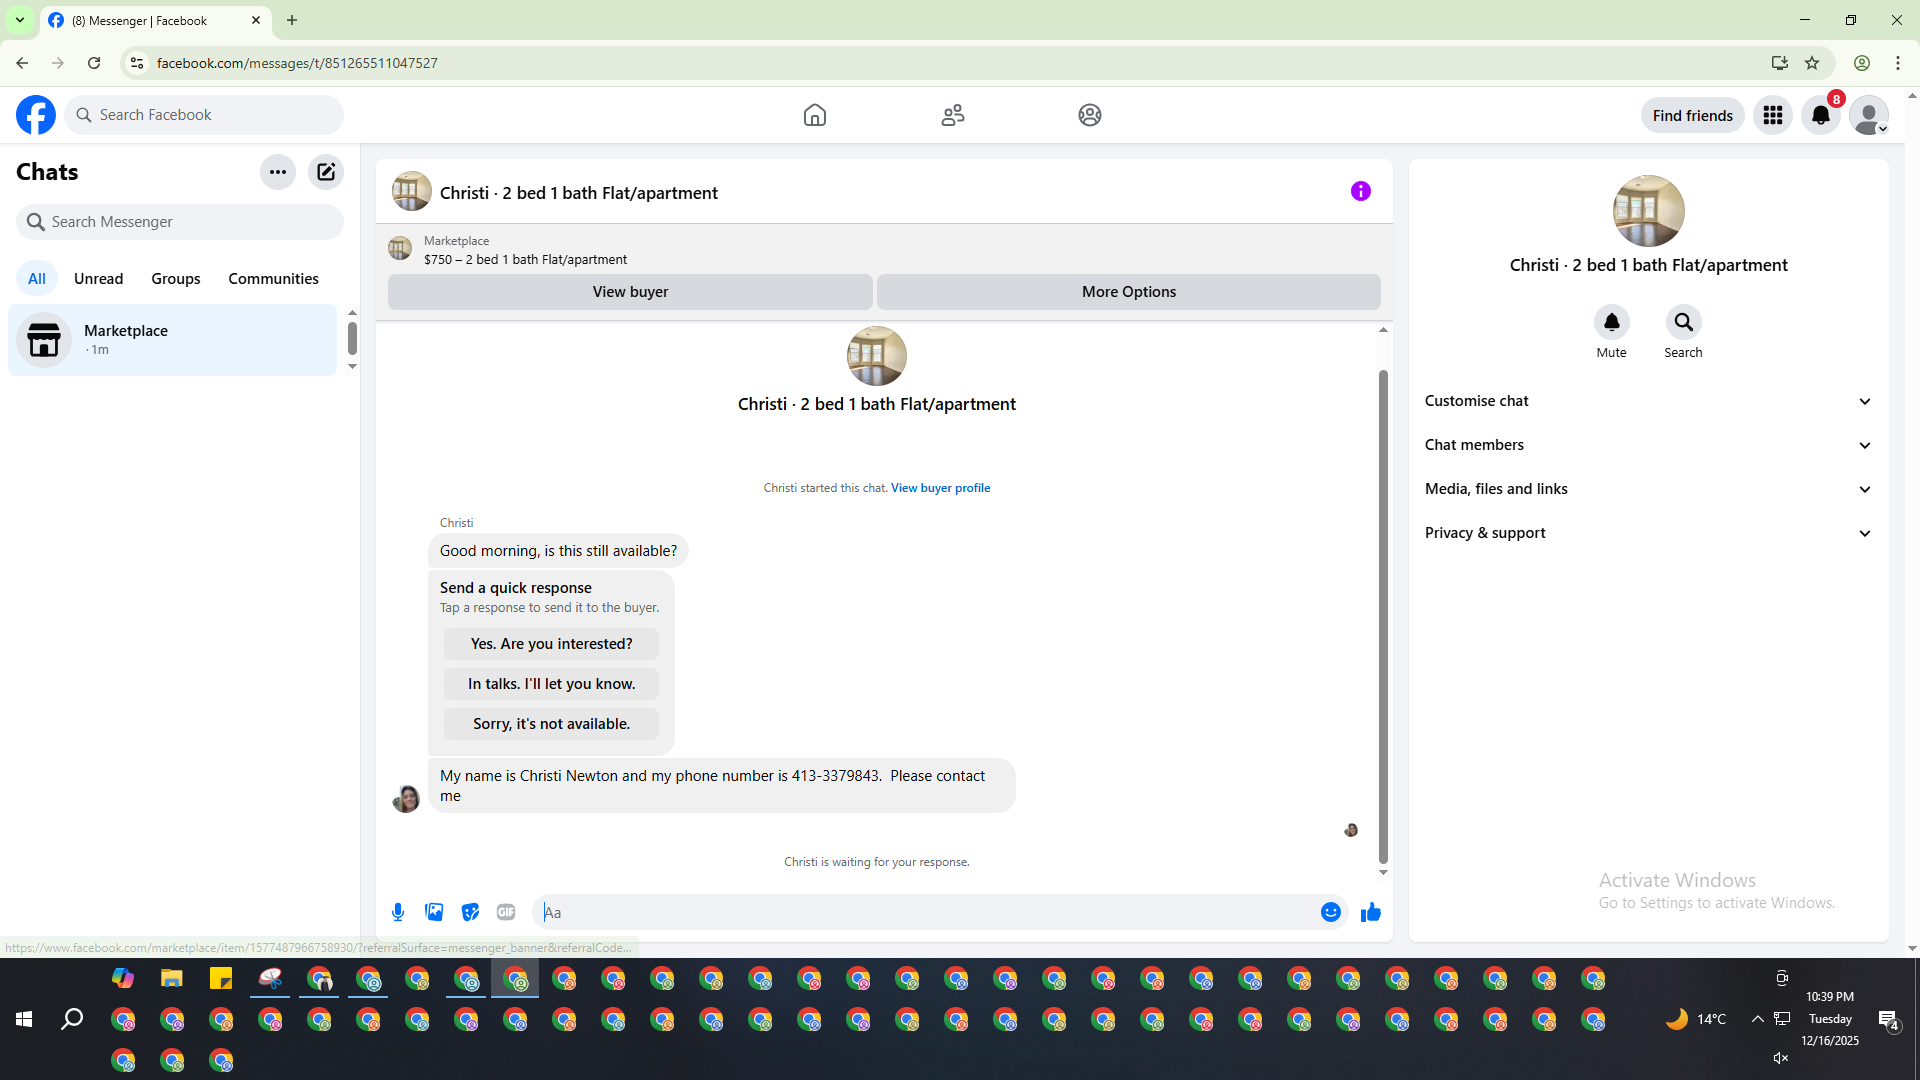Image resolution: width=1920 pixels, height=1080 pixels.
Task: Start a new message with compose icon
Action: 326,172
